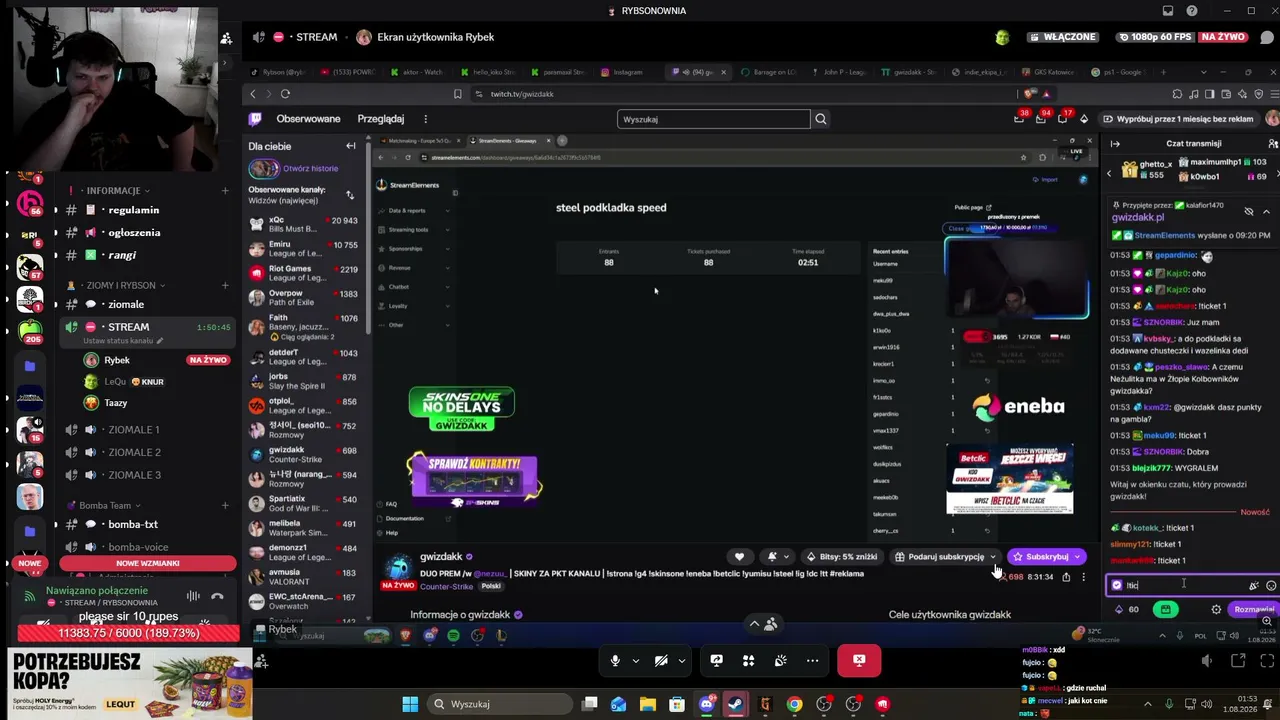Open microphone device options arrow
This screenshot has height=720, width=1280.
636,660
